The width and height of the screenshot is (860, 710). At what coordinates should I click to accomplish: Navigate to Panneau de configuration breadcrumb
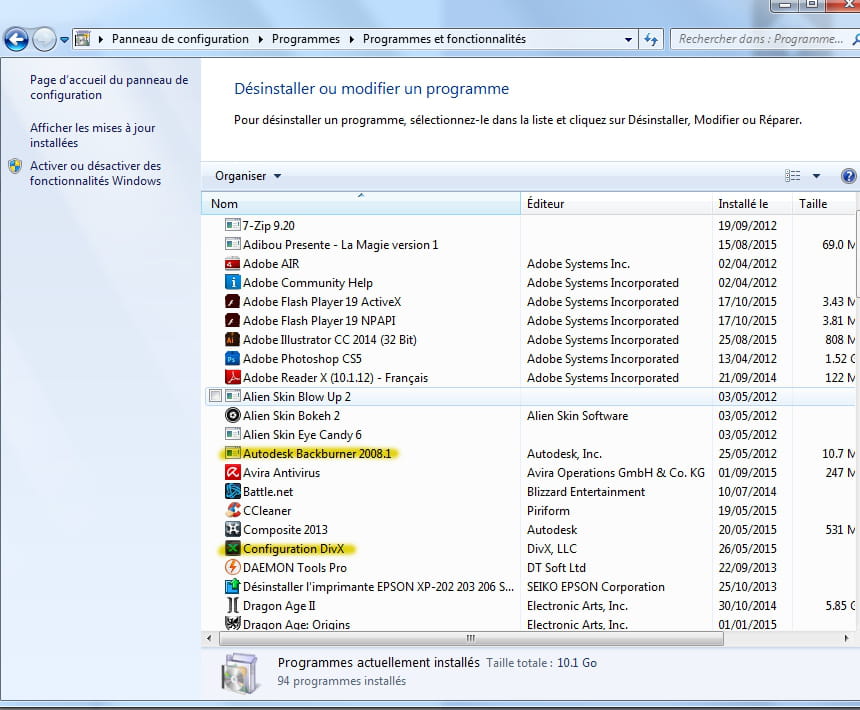(x=180, y=39)
